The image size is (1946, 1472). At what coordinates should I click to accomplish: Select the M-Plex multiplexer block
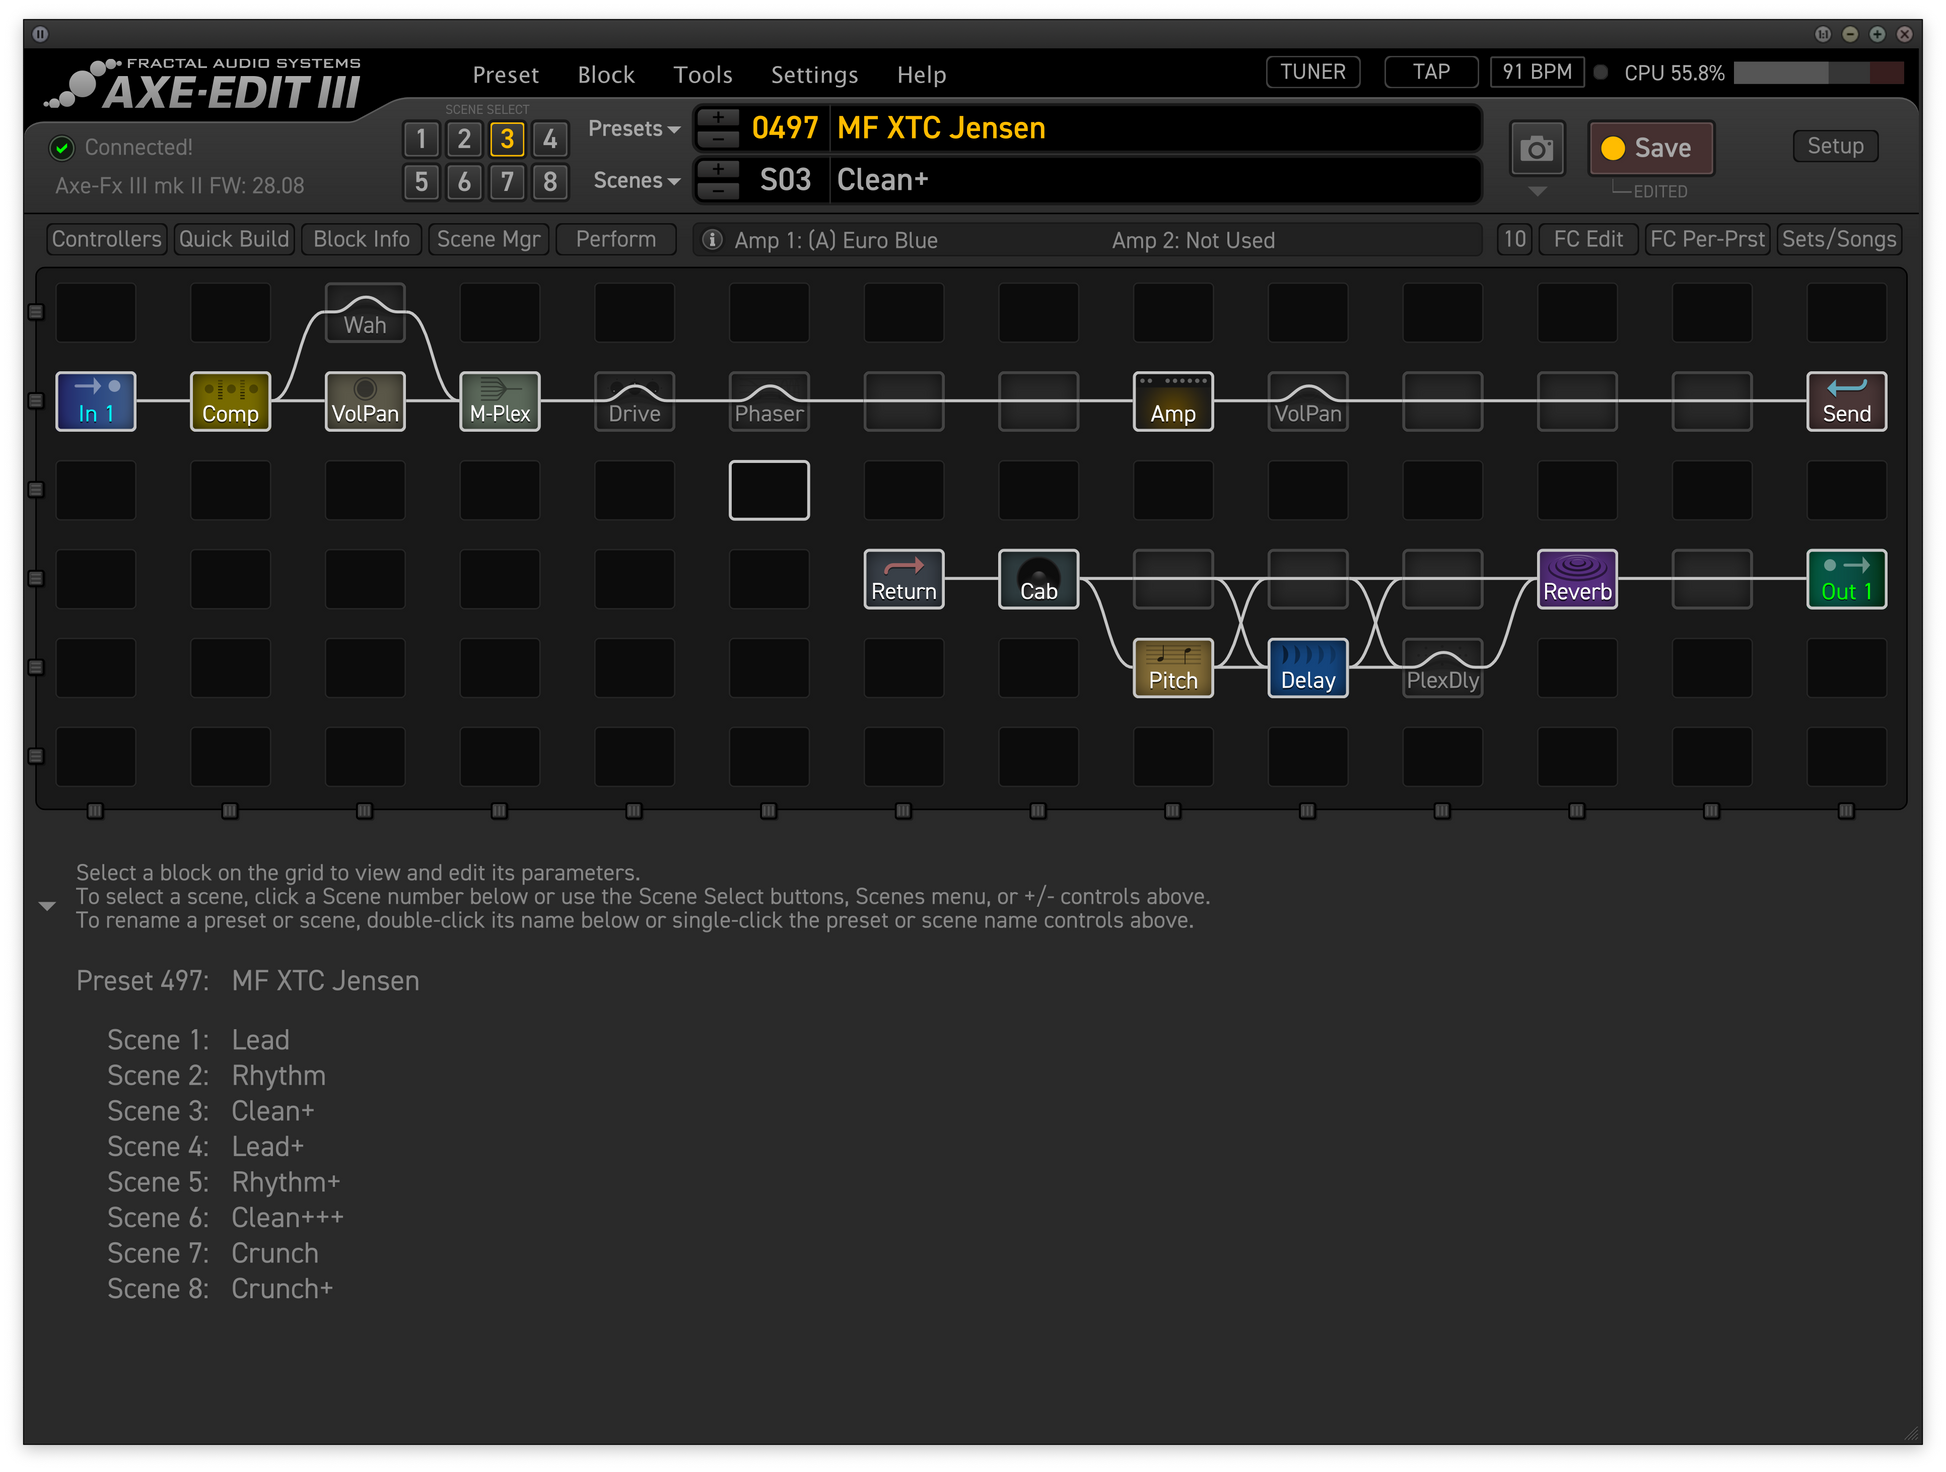(499, 401)
